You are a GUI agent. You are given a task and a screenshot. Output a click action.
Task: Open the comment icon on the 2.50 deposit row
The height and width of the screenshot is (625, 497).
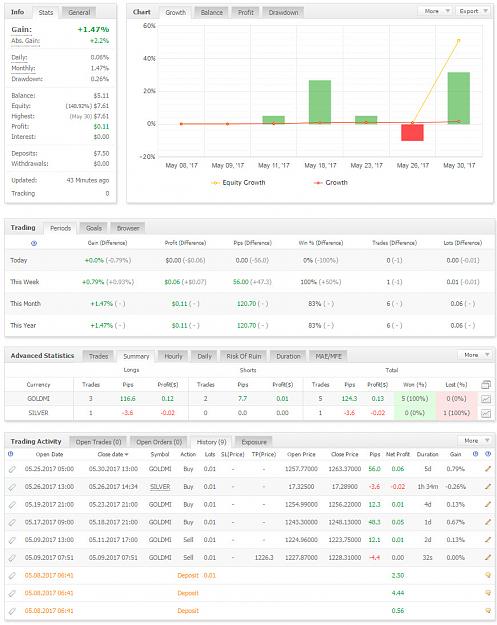488,575
